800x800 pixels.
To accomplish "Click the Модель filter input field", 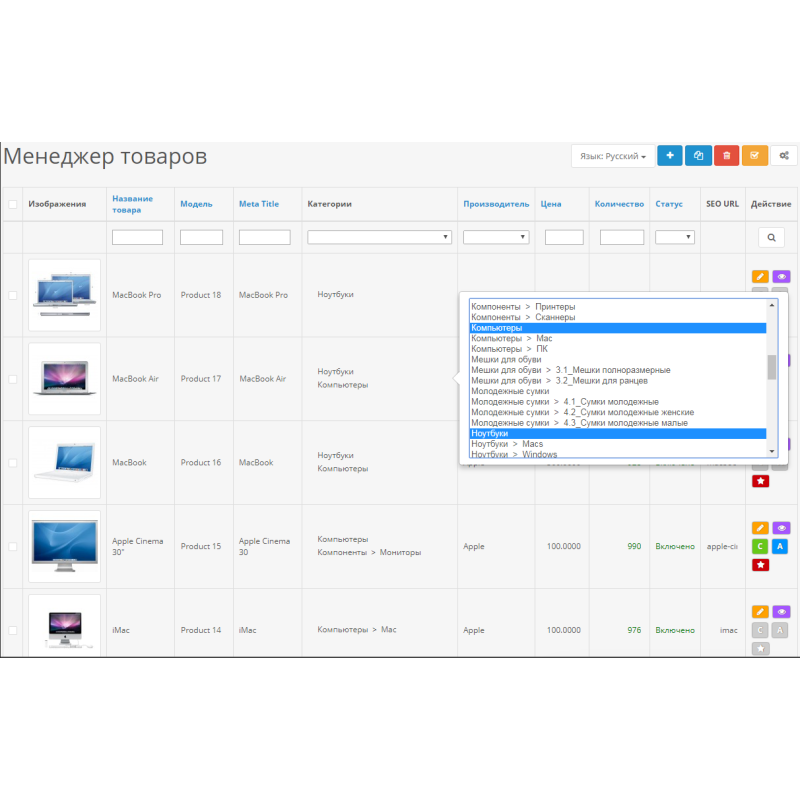I will coord(201,238).
